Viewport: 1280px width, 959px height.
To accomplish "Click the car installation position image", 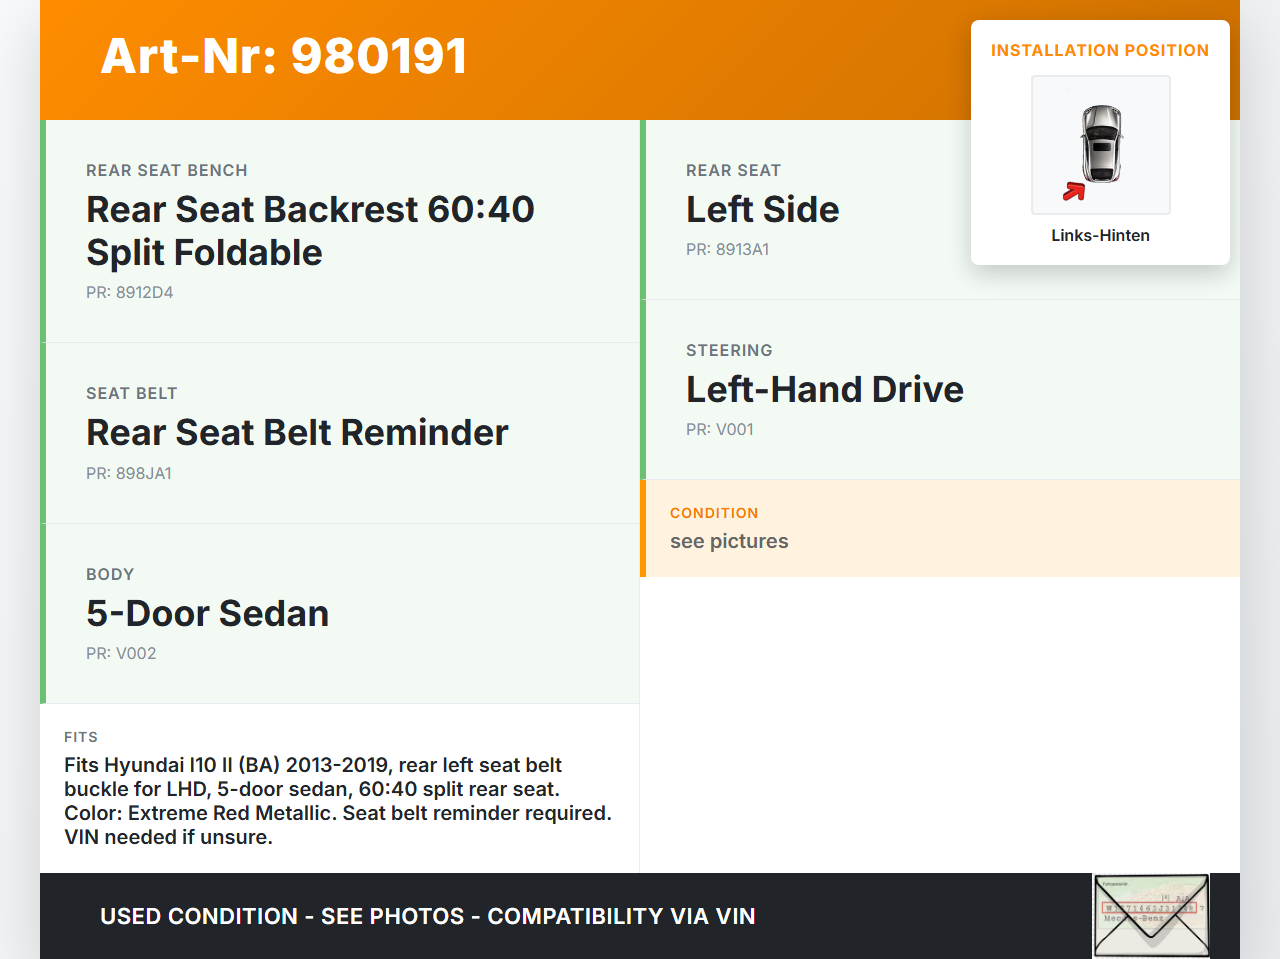I will (x=1100, y=145).
